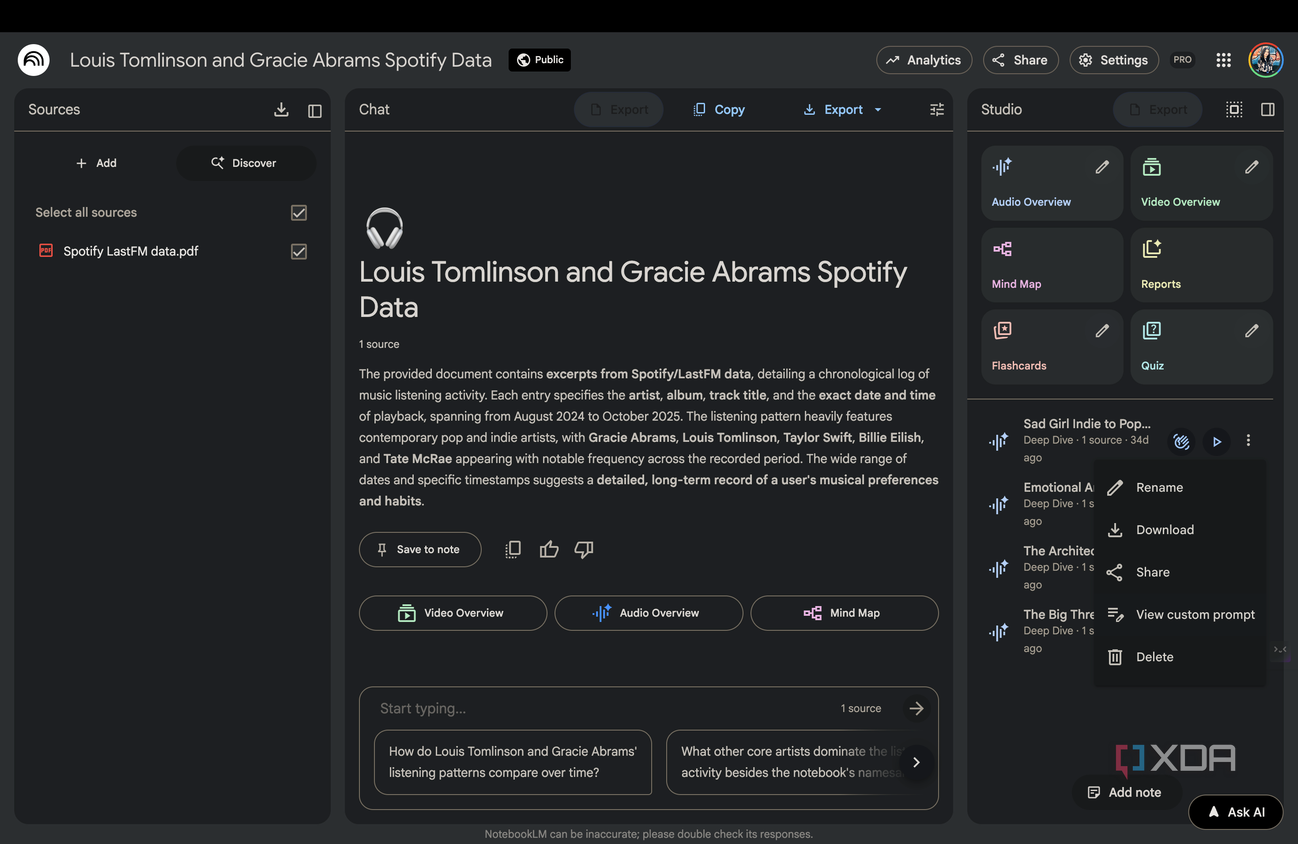Choose Download from the context menu

pyautogui.click(x=1180, y=530)
